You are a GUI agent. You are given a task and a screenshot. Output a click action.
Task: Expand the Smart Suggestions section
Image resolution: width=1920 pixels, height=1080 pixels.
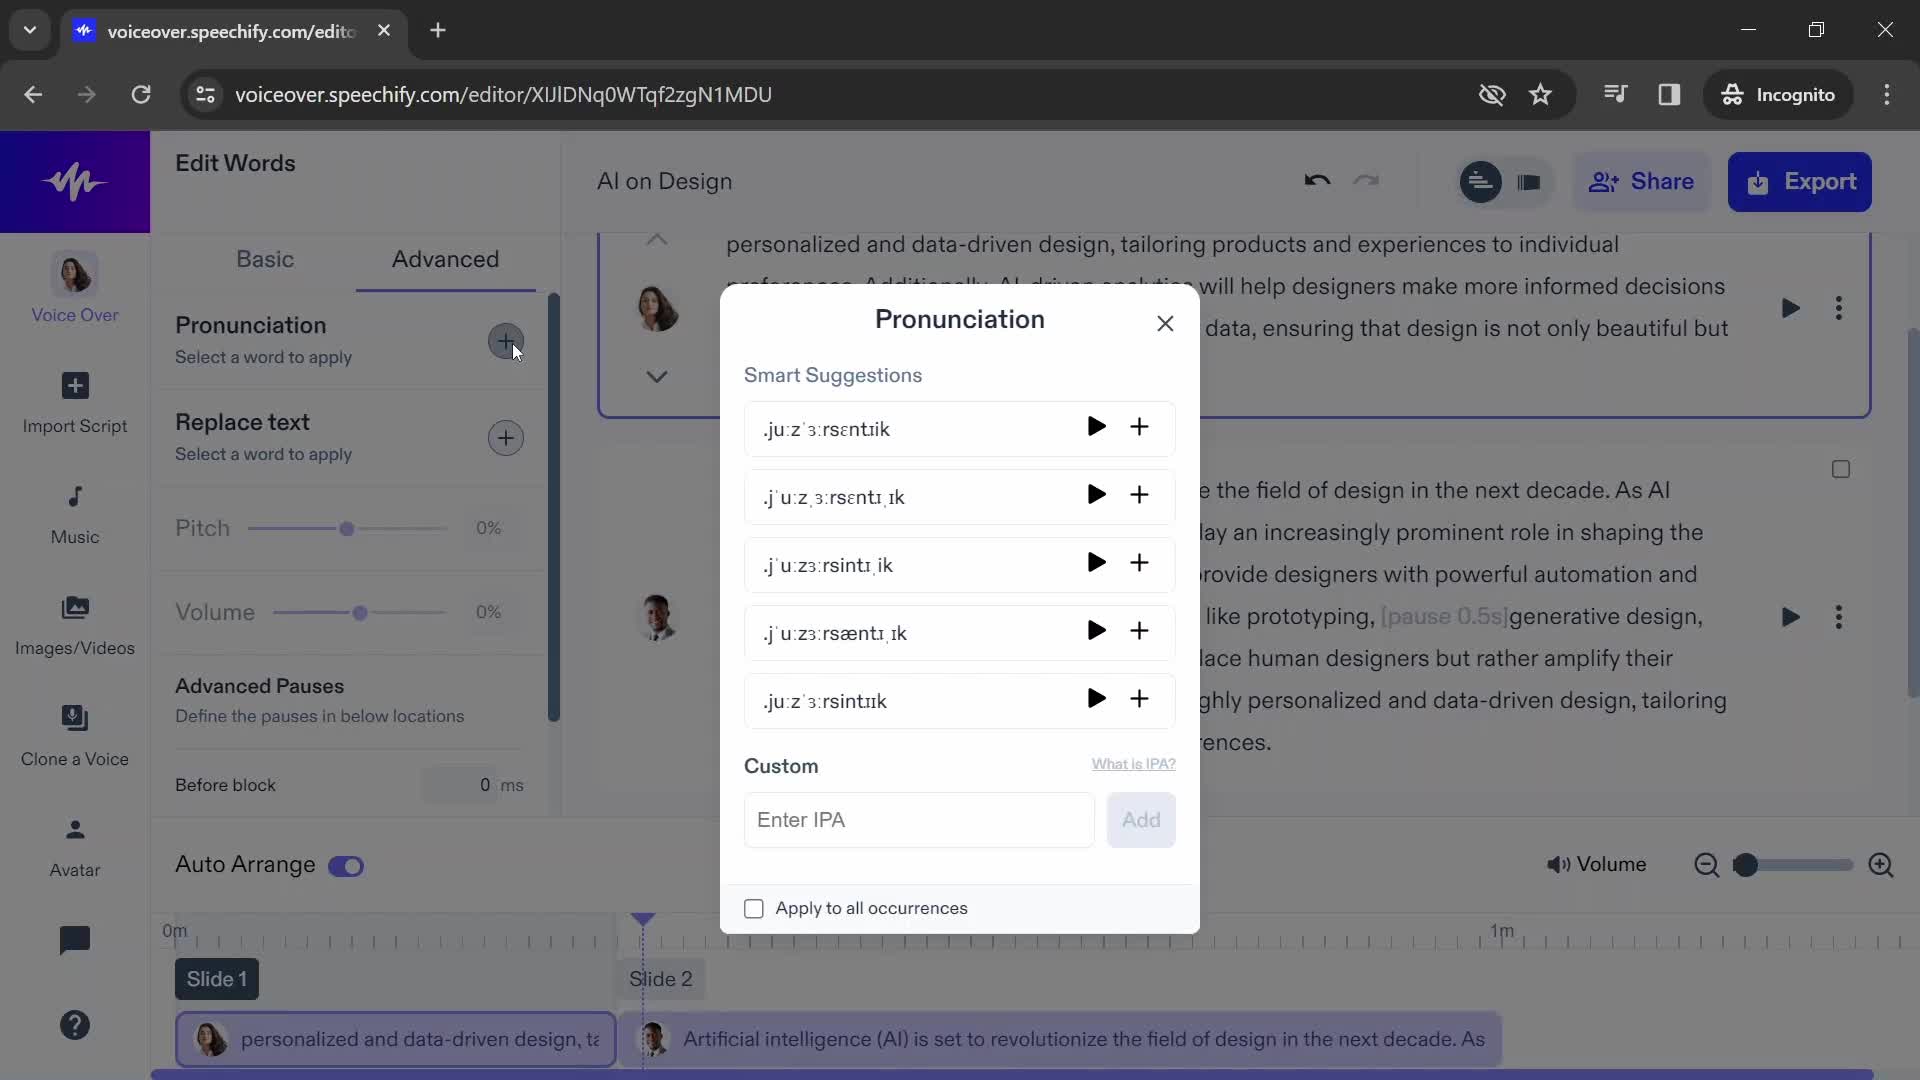(x=833, y=375)
